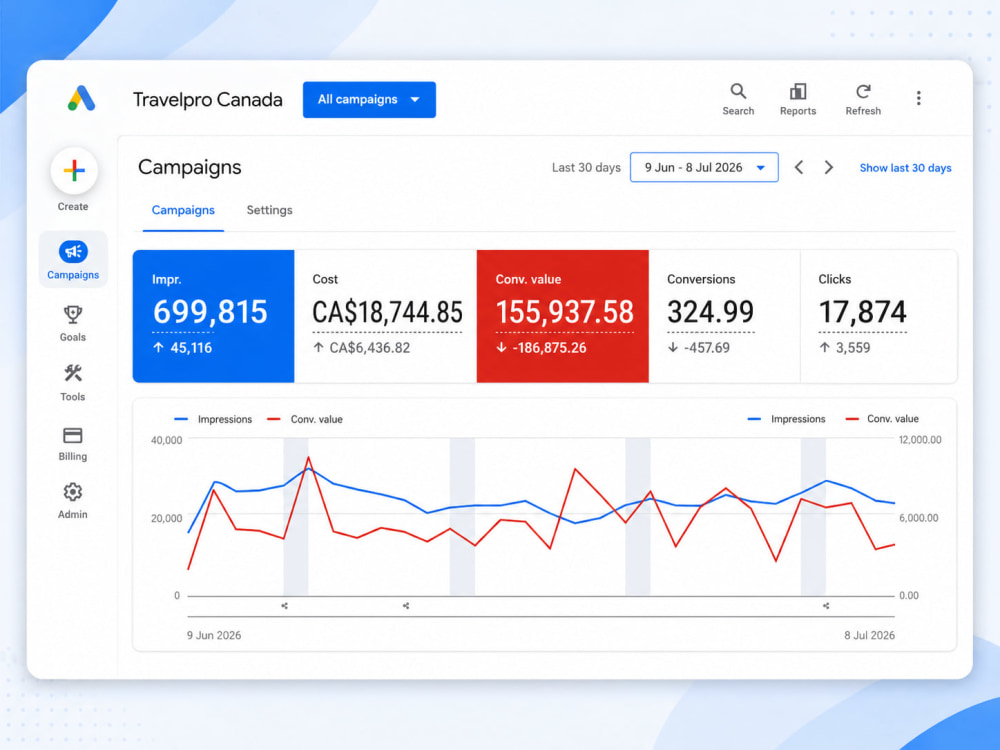Click left legend red Conv. value swatch
Image resolution: width=1000 pixels, height=750 pixels.
coord(274,419)
